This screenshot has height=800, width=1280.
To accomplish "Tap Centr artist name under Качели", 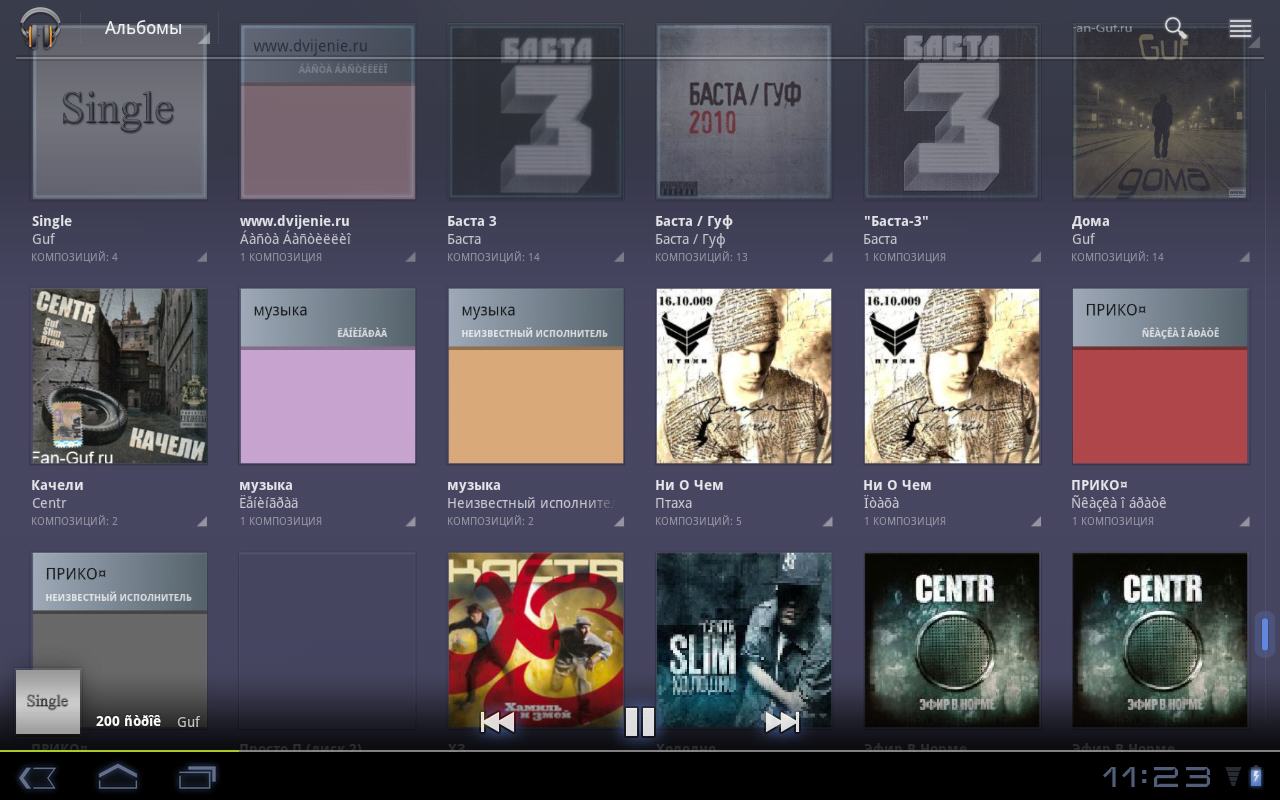I will [x=49, y=503].
